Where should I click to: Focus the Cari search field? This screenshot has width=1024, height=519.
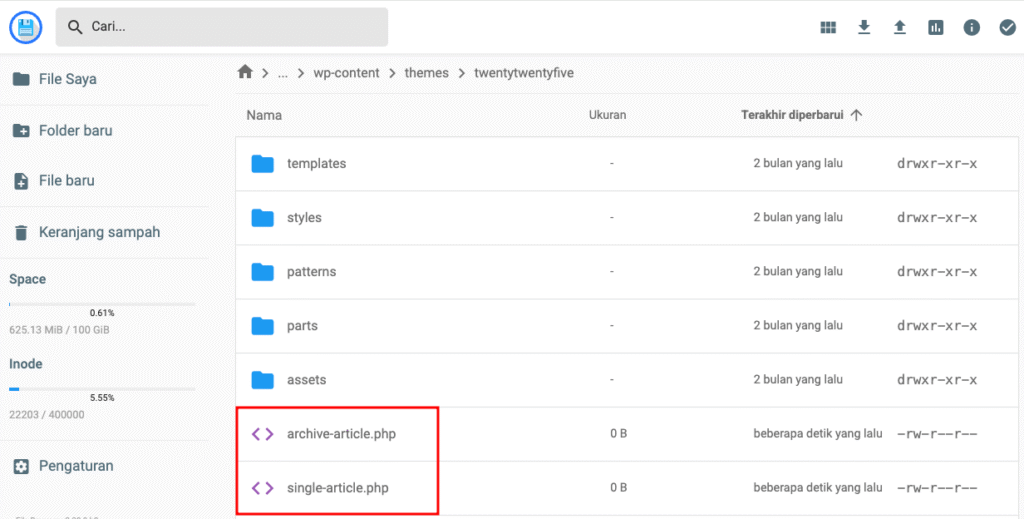(x=221, y=27)
